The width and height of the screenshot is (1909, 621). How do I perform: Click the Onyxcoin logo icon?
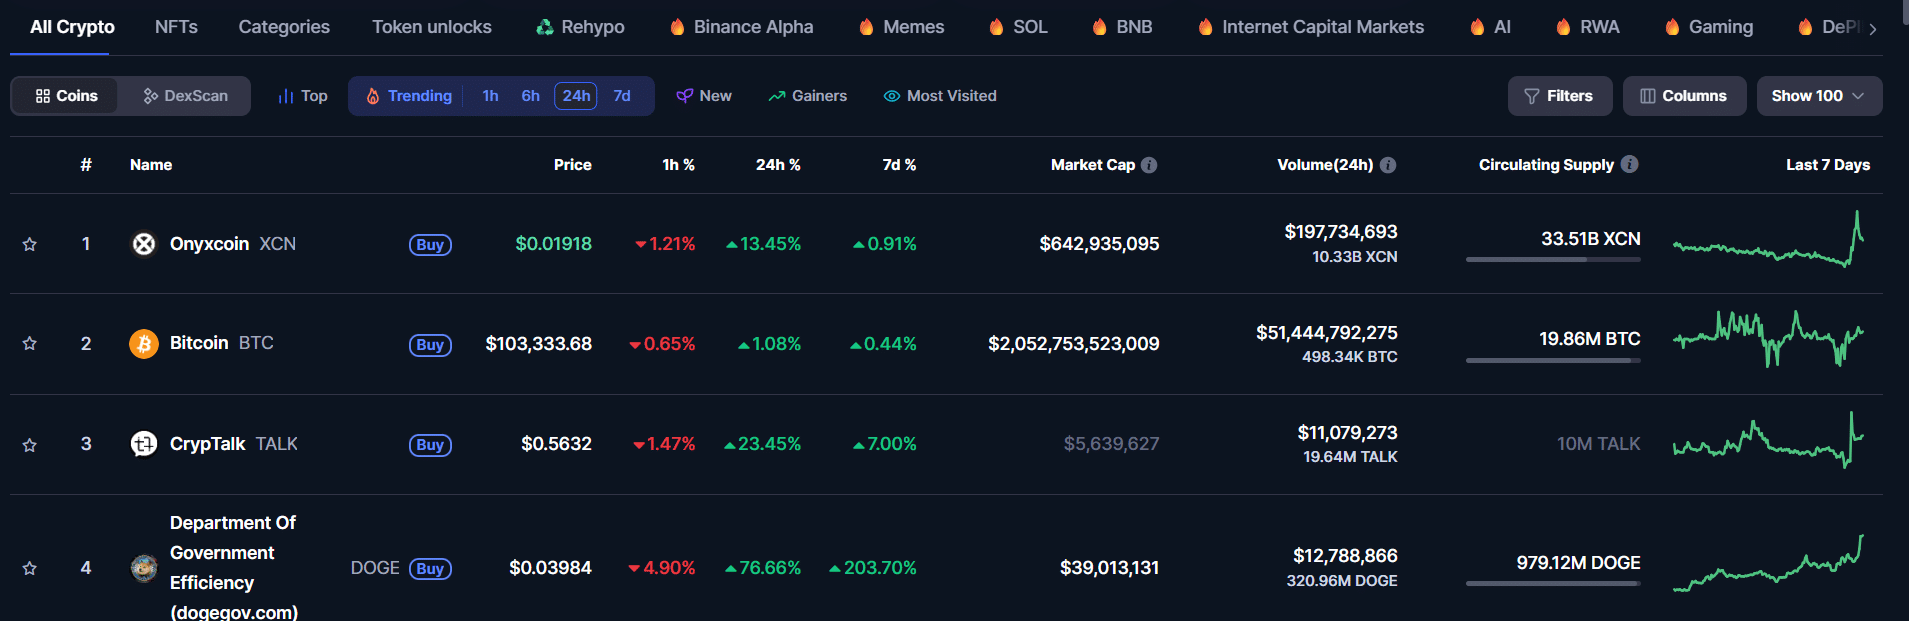(144, 244)
